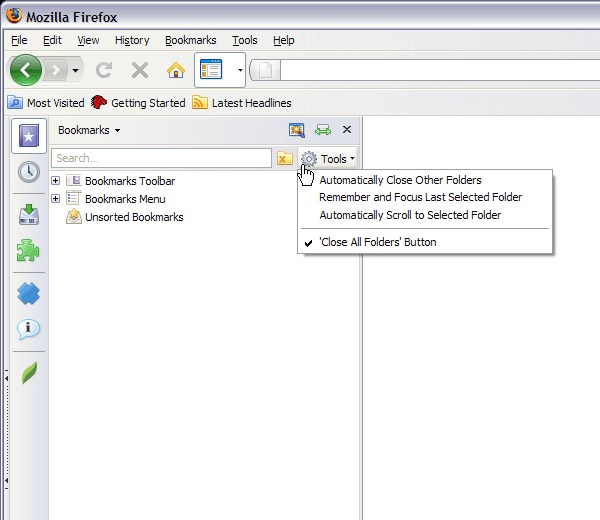Click the green leaf sidebar icon

coord(29,373)
